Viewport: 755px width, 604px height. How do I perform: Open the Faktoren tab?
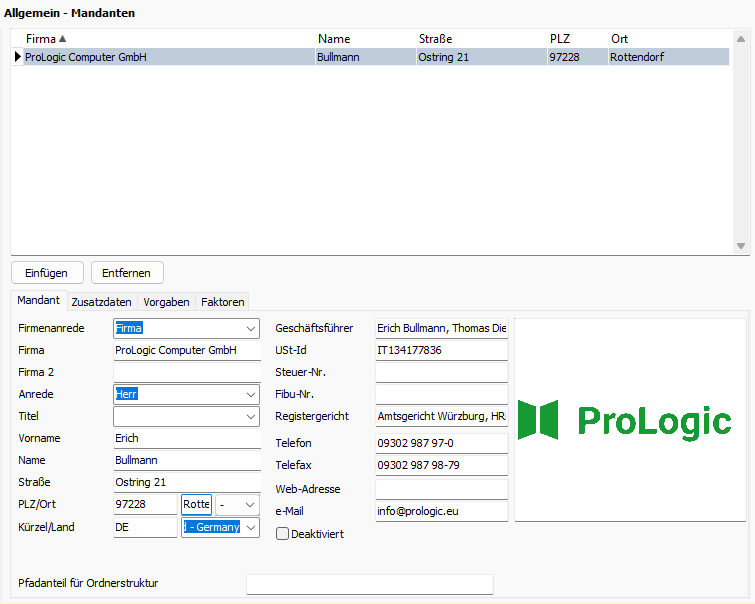point(222,302)
